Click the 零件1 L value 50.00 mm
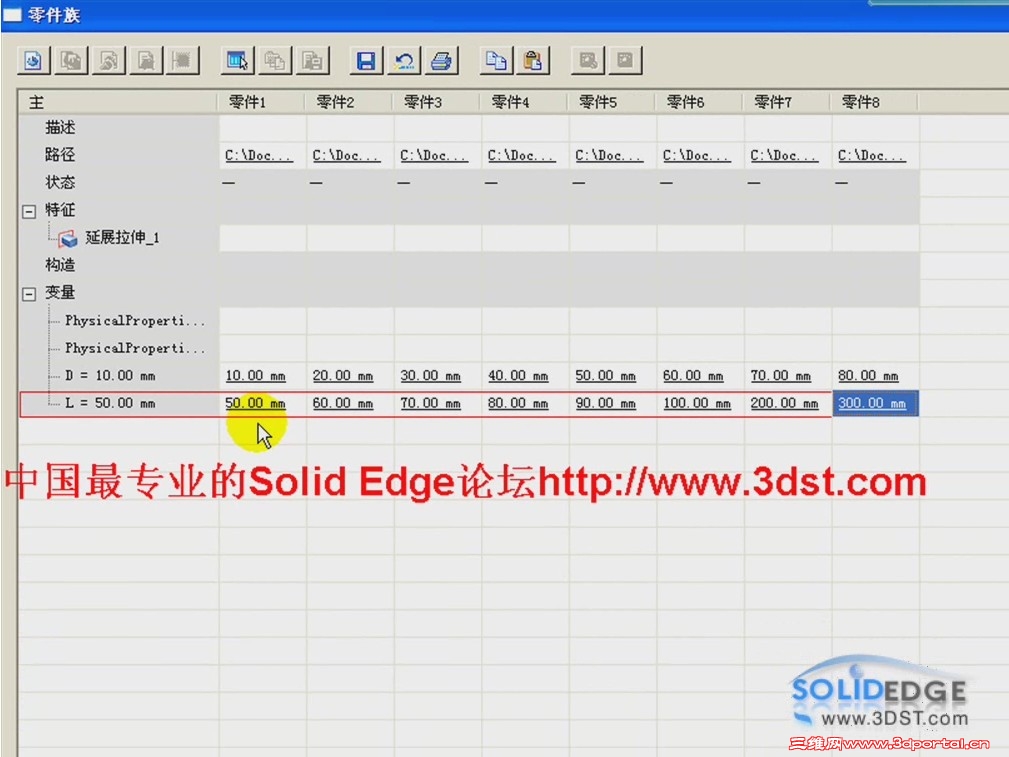1009x757 pixels. 255,404
